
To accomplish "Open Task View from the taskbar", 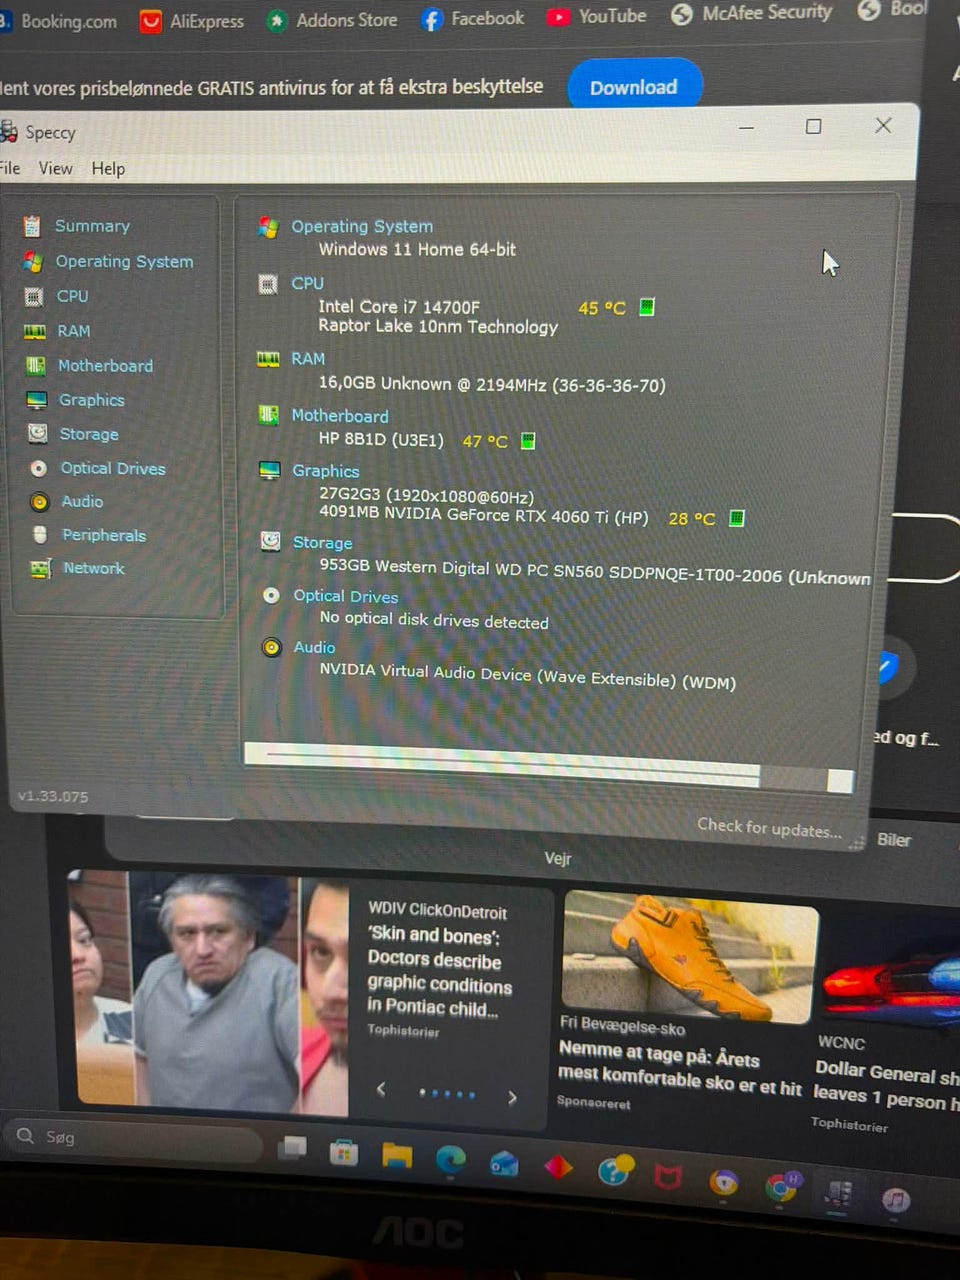I will (293, 1147).
